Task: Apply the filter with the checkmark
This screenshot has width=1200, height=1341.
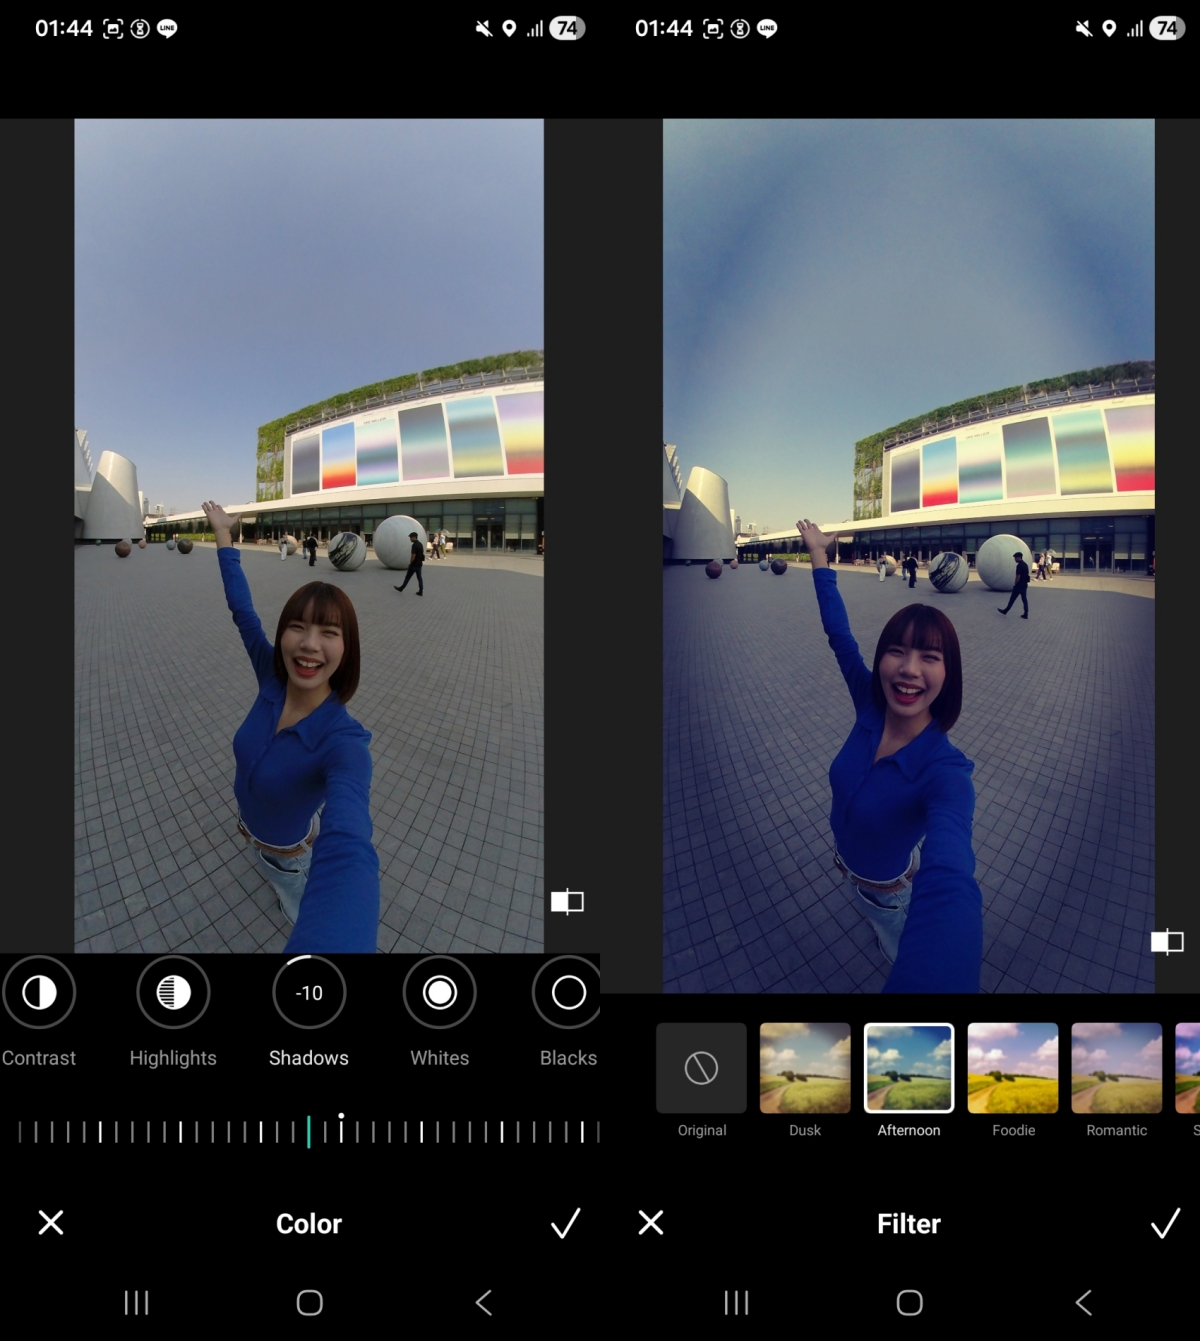Action: [1165, 1223]
